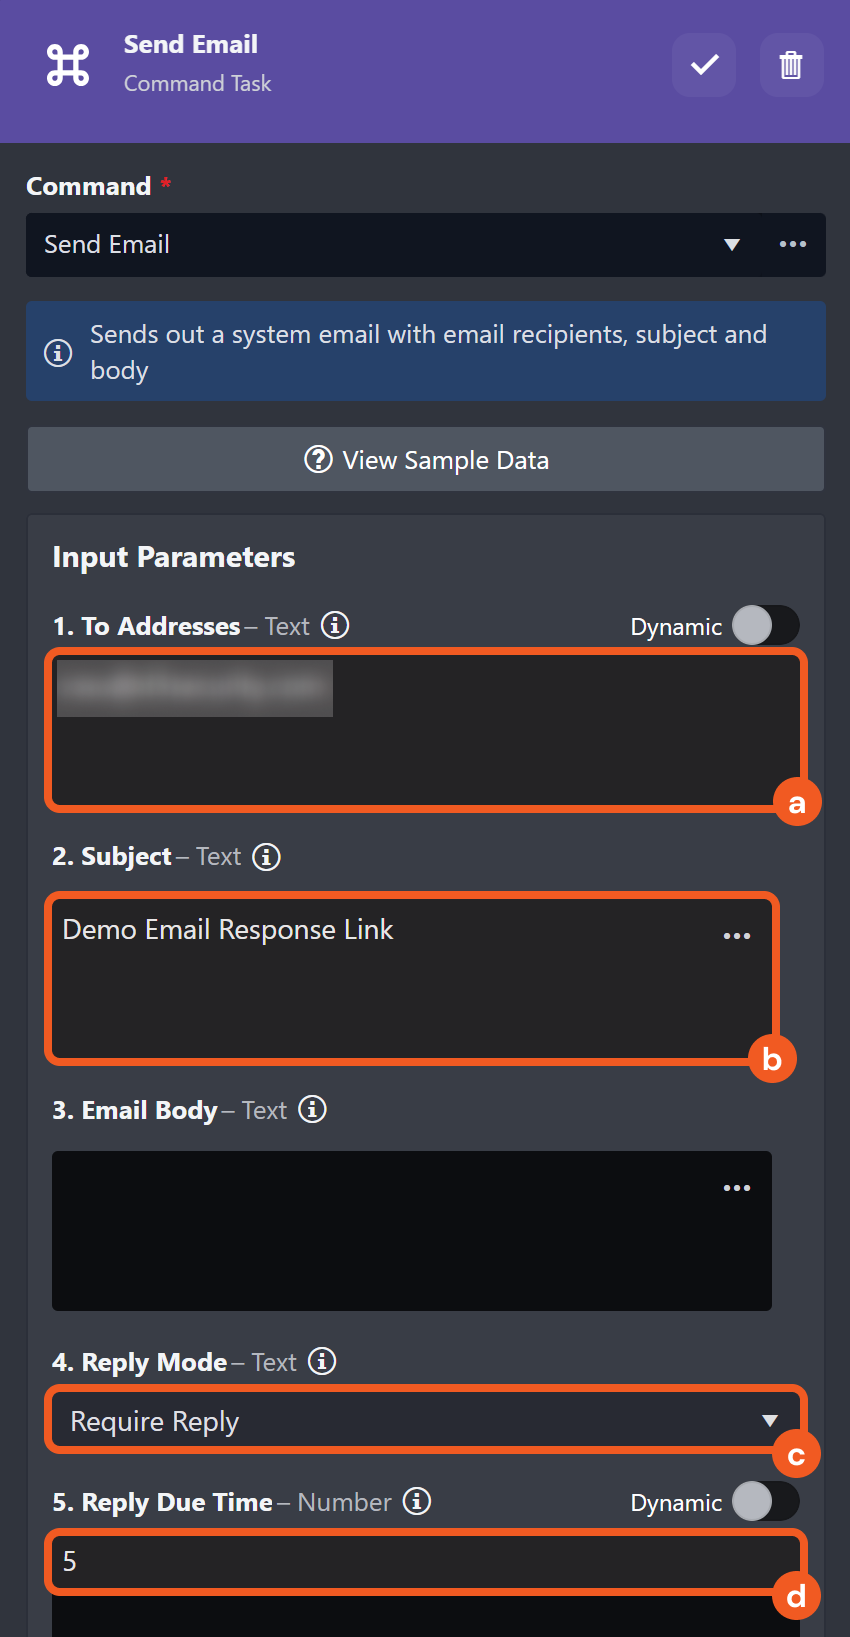Show info for Reply Mode parameter
The image size is (850, 1637).
tap(322, 1362)
